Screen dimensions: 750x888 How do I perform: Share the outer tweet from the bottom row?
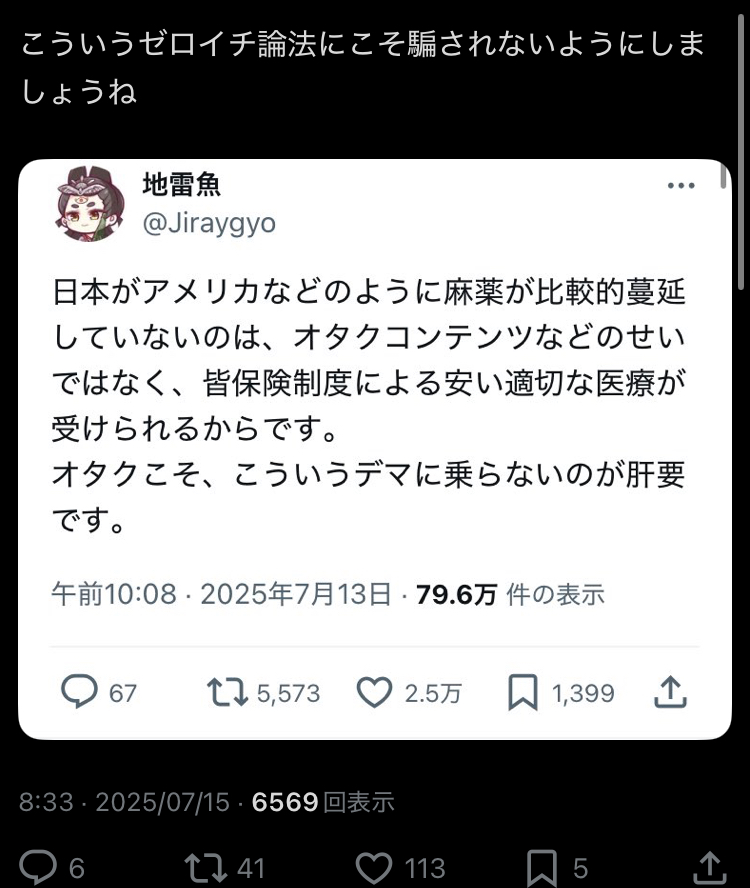[x=709, y=868]
